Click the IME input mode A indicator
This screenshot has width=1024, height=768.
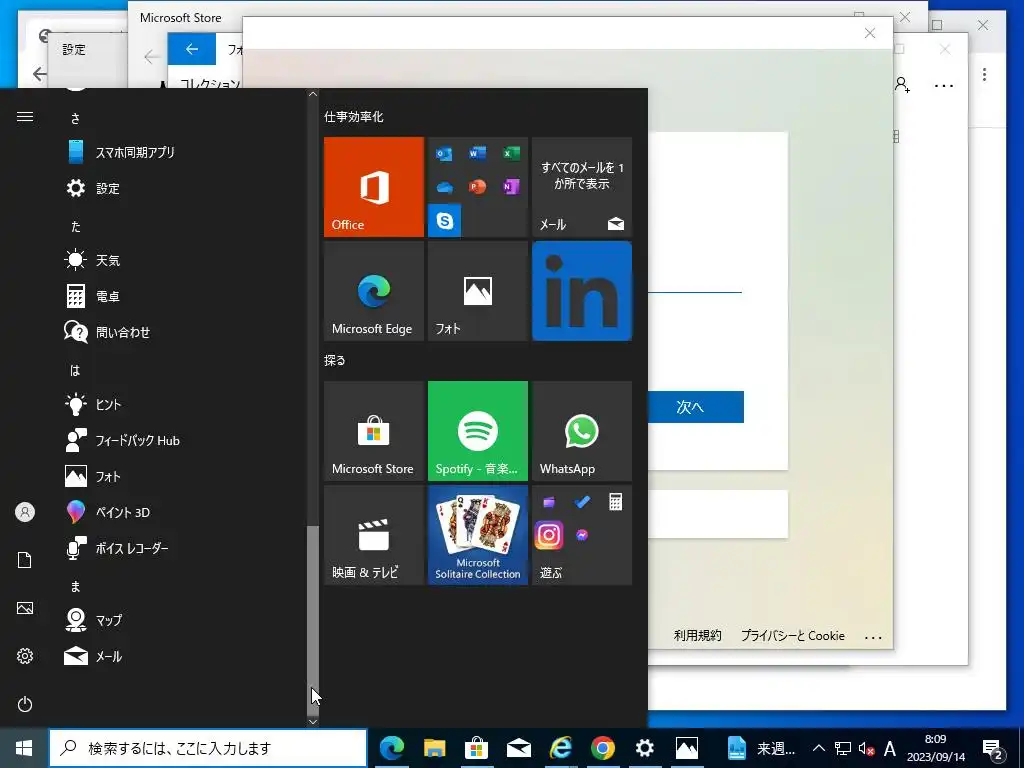click(x=889, y=748)
